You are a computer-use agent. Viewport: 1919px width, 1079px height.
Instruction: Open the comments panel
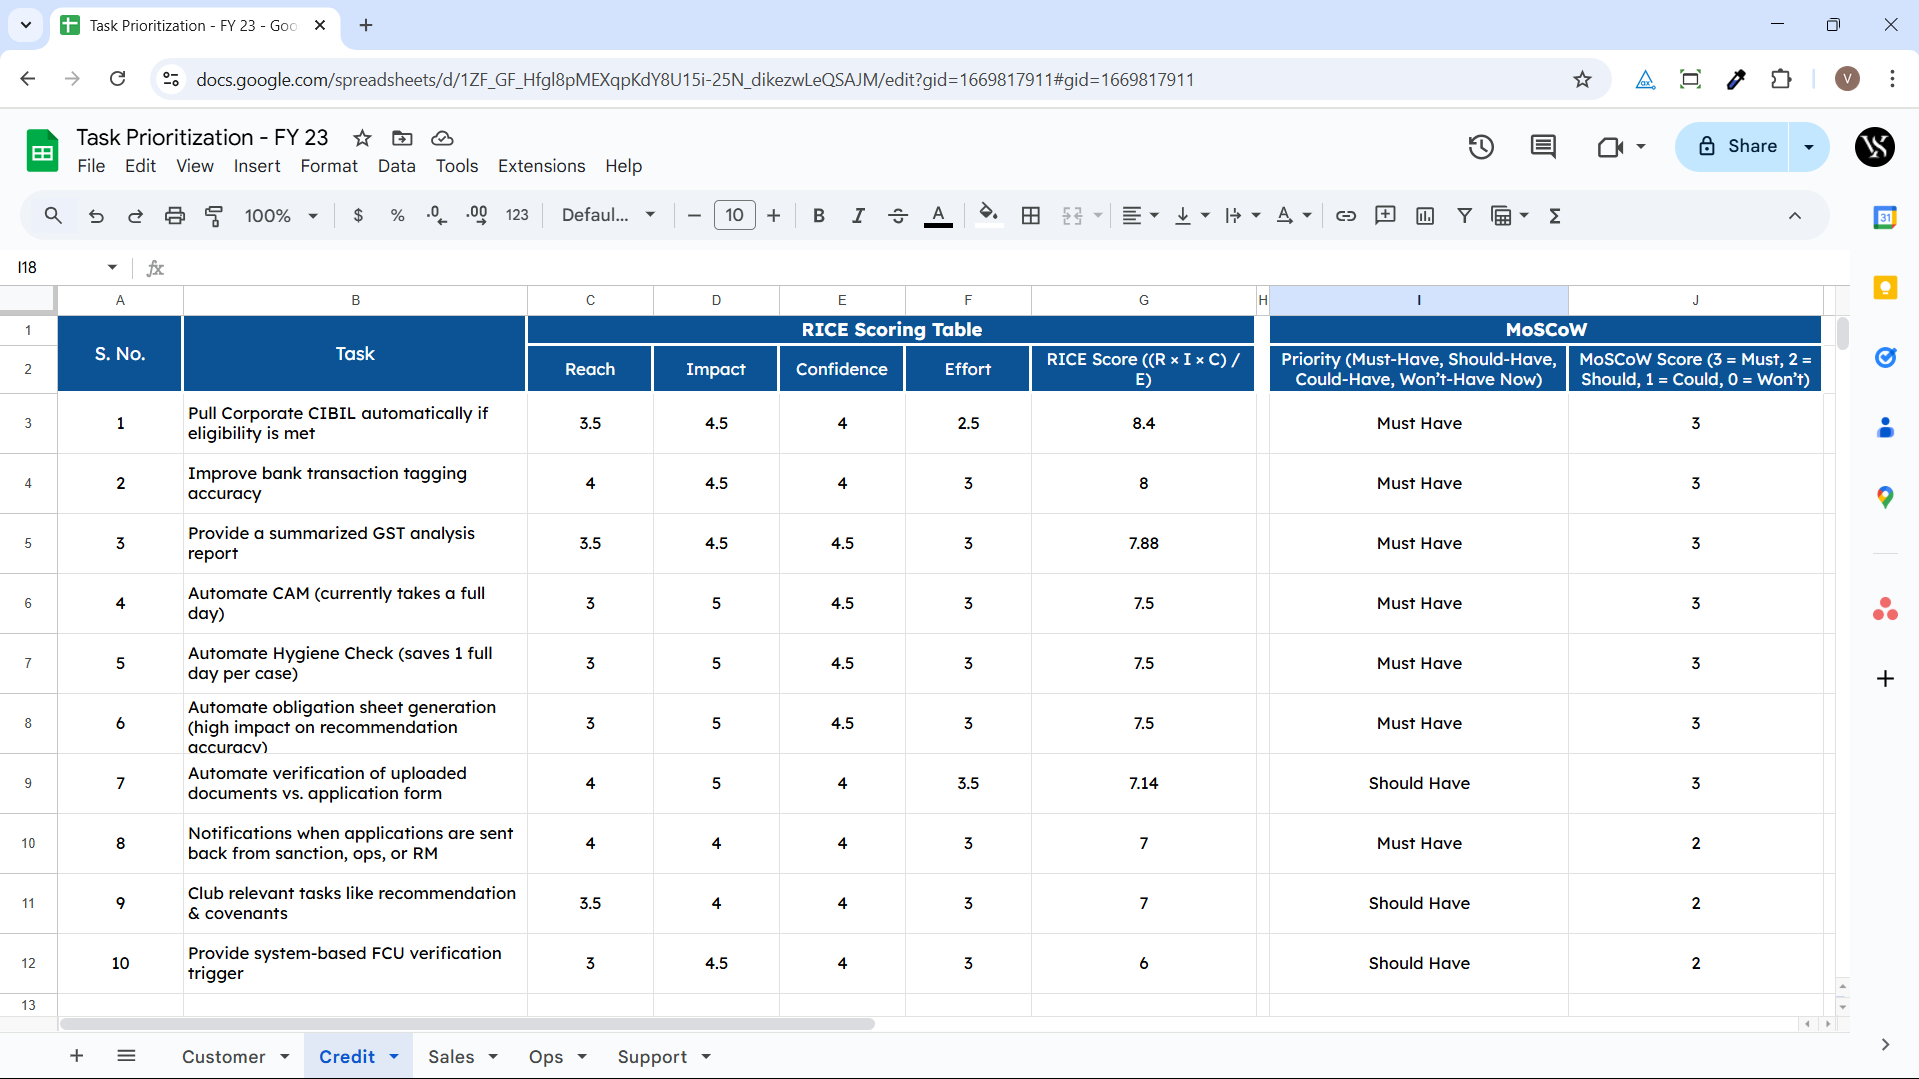click(1543, 147)
